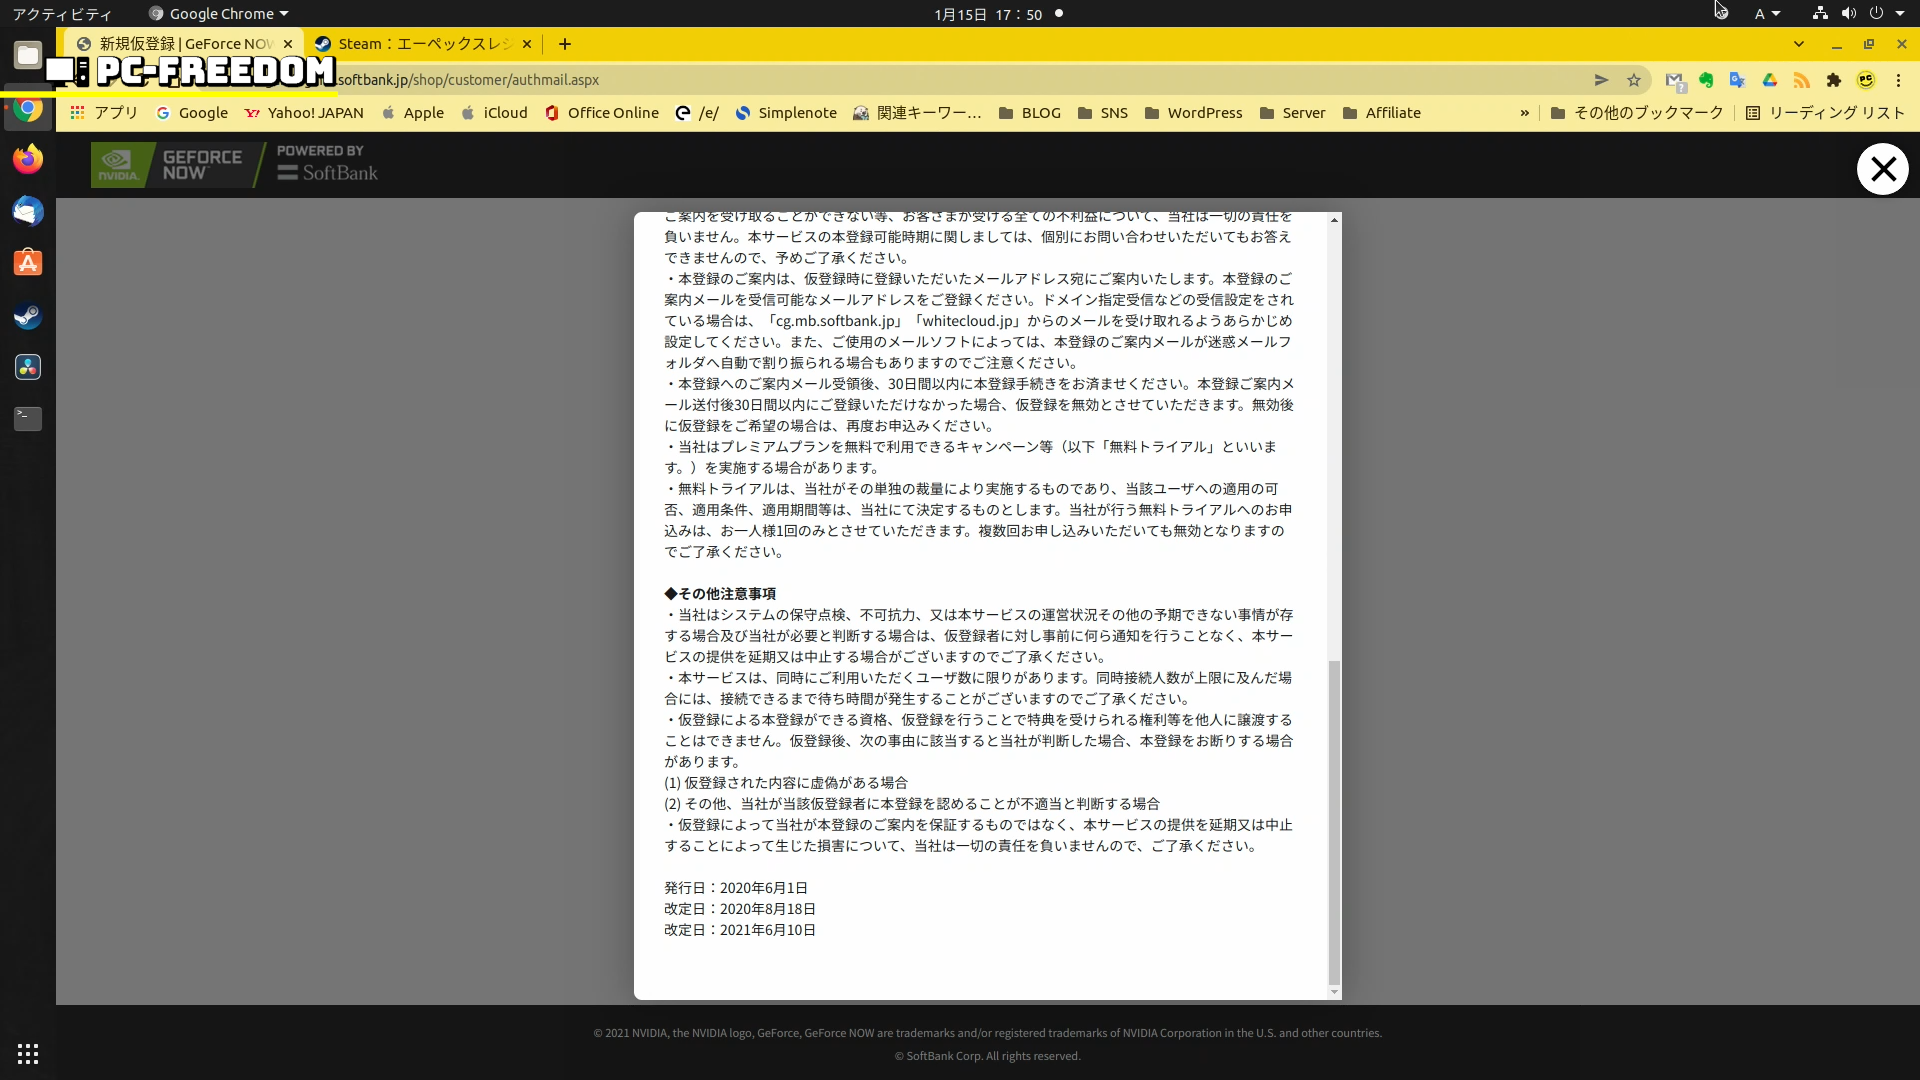The height and width of the screenshot is (1080, 1920).
Task: Close the terms modal with X button
Action: click(x=1882, y=169)
